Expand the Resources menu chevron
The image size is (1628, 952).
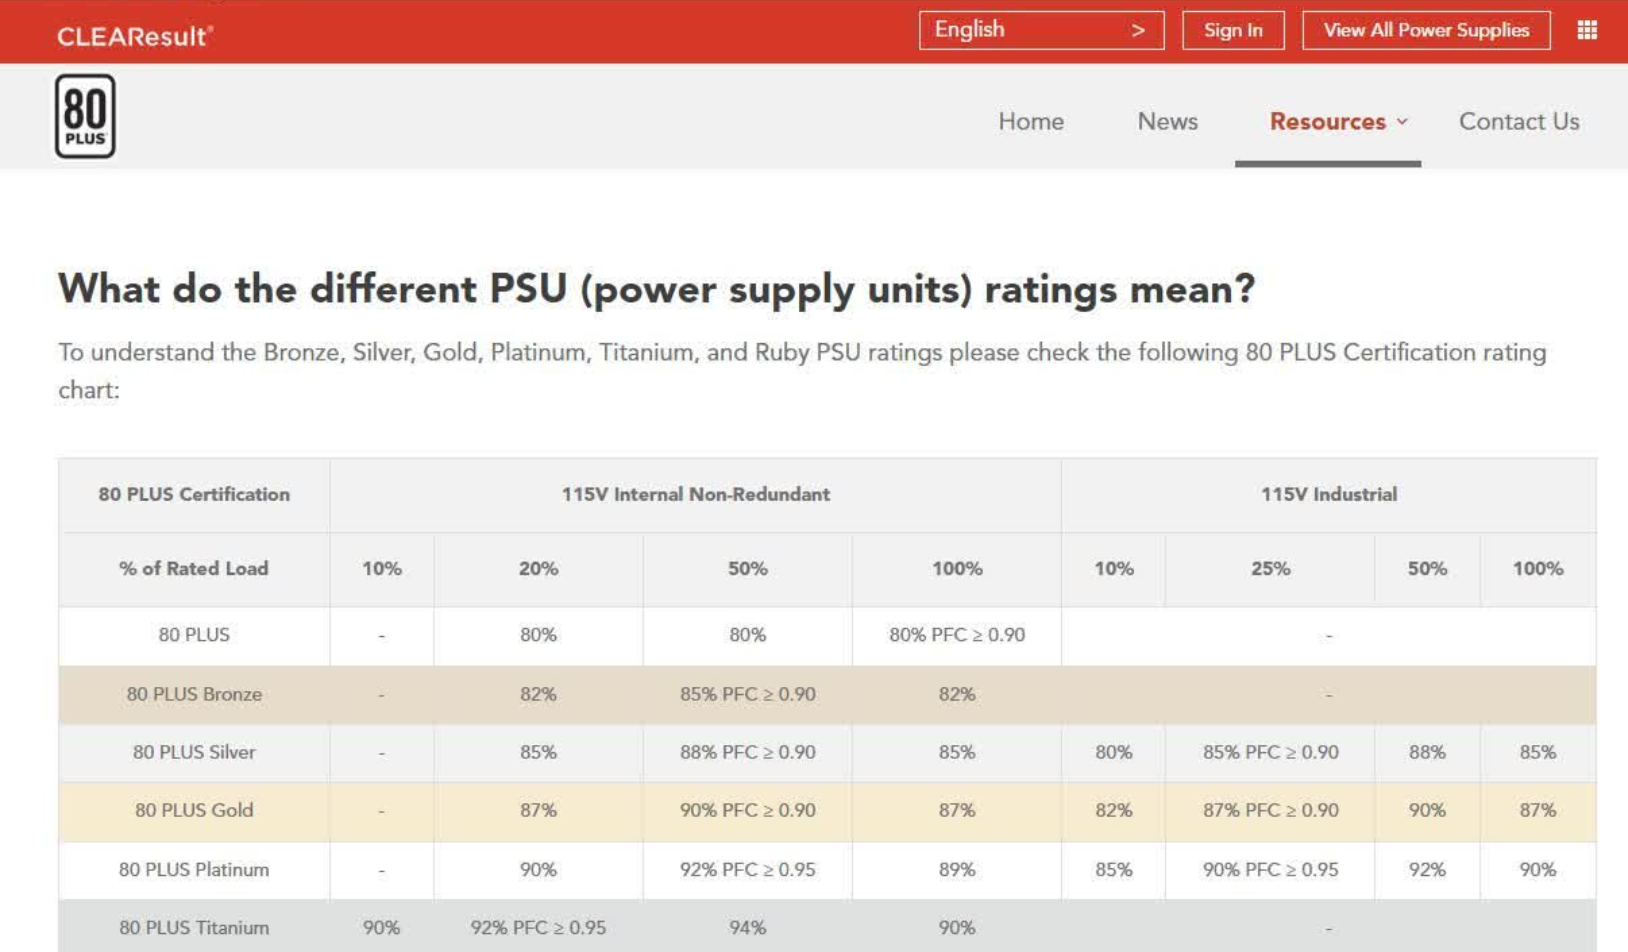[x=1402, y=121]
